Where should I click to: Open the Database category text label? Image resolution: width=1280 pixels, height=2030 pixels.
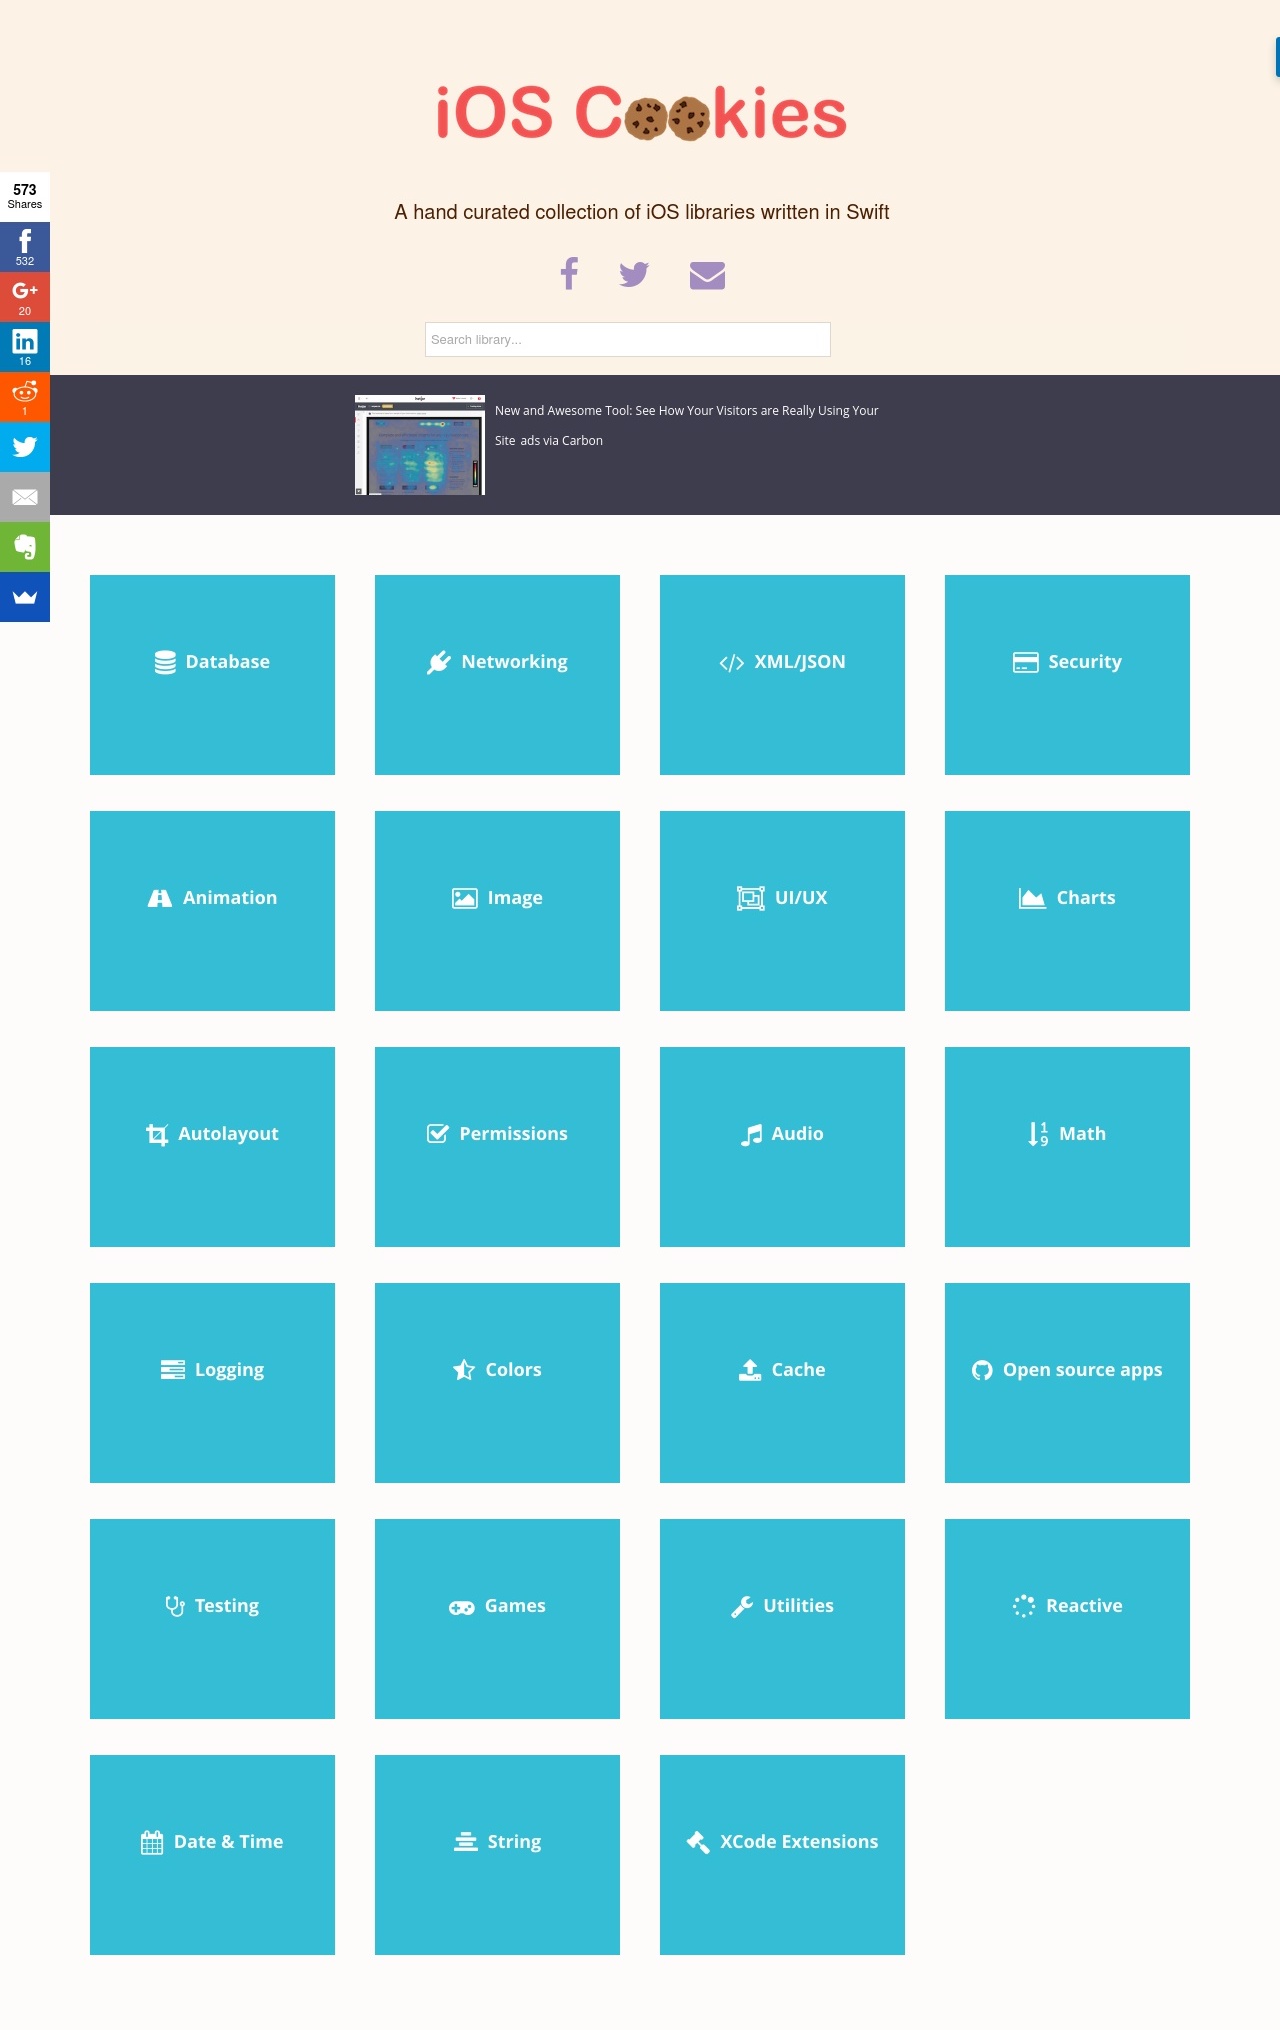(228, 662)
